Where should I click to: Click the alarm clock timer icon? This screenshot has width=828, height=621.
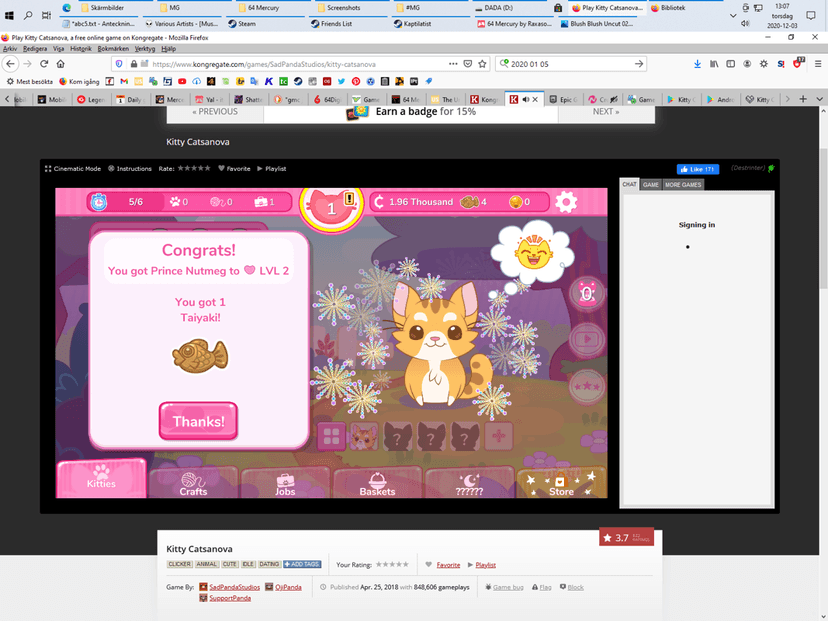point(98,202)
